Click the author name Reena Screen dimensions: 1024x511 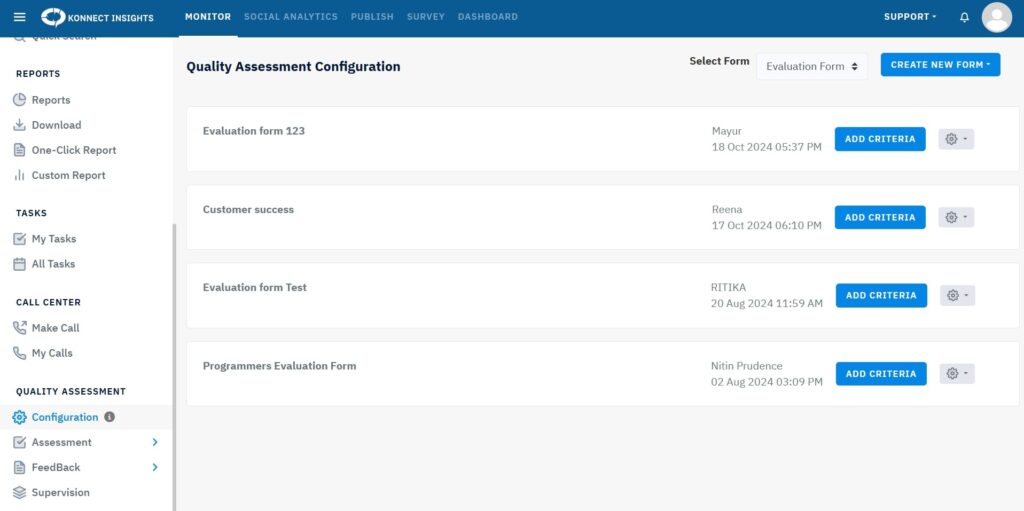coord(727,210)
